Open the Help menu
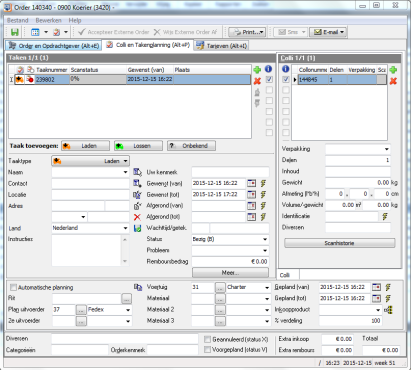The width and height of the screenshot is (411, 370). [75, 20]
